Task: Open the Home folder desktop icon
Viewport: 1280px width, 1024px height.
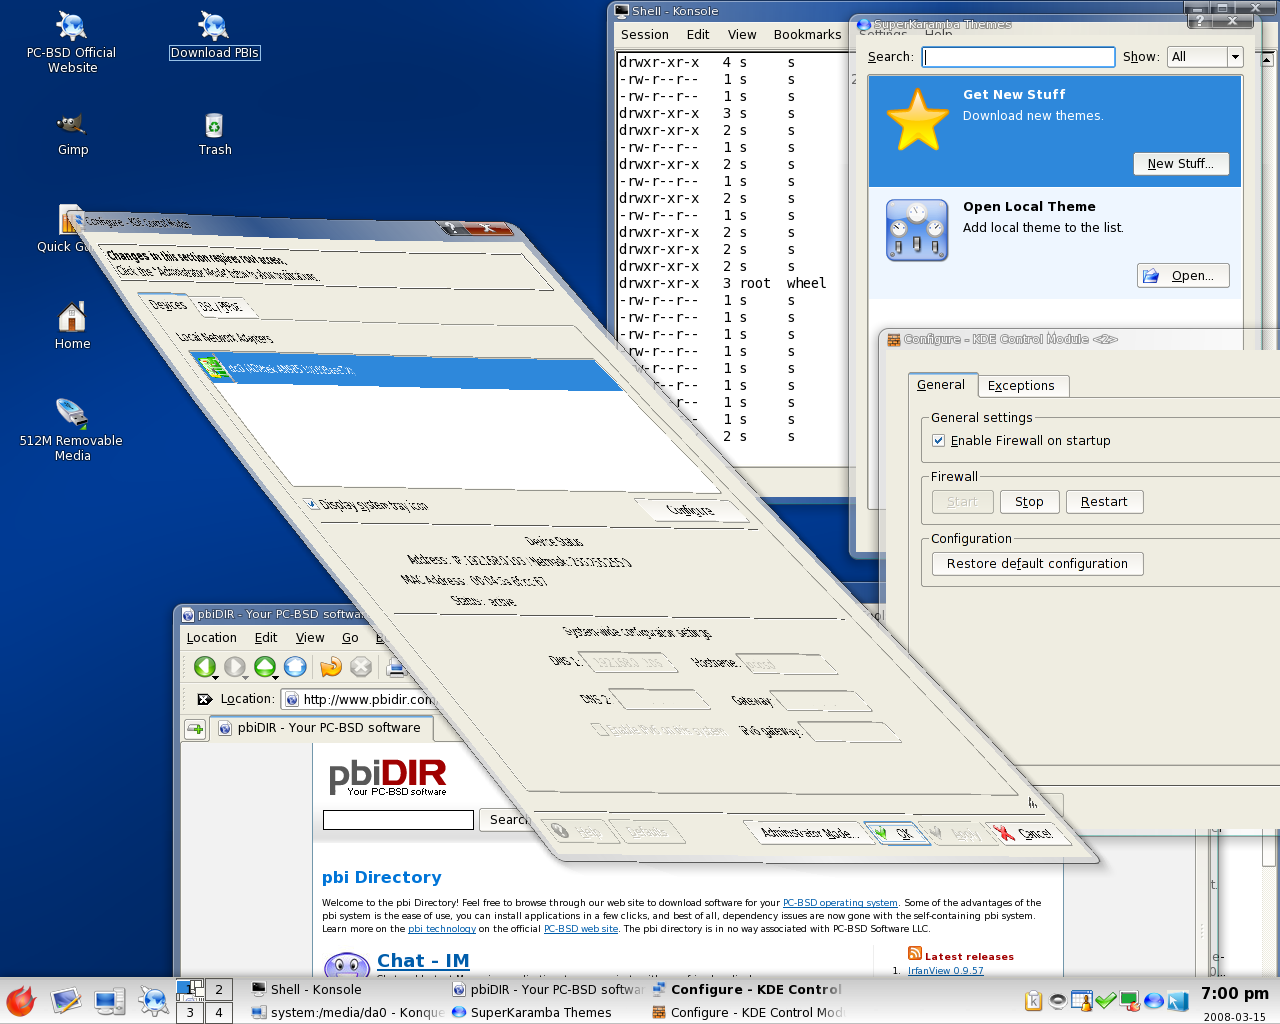Action: (x=72, y=325)
